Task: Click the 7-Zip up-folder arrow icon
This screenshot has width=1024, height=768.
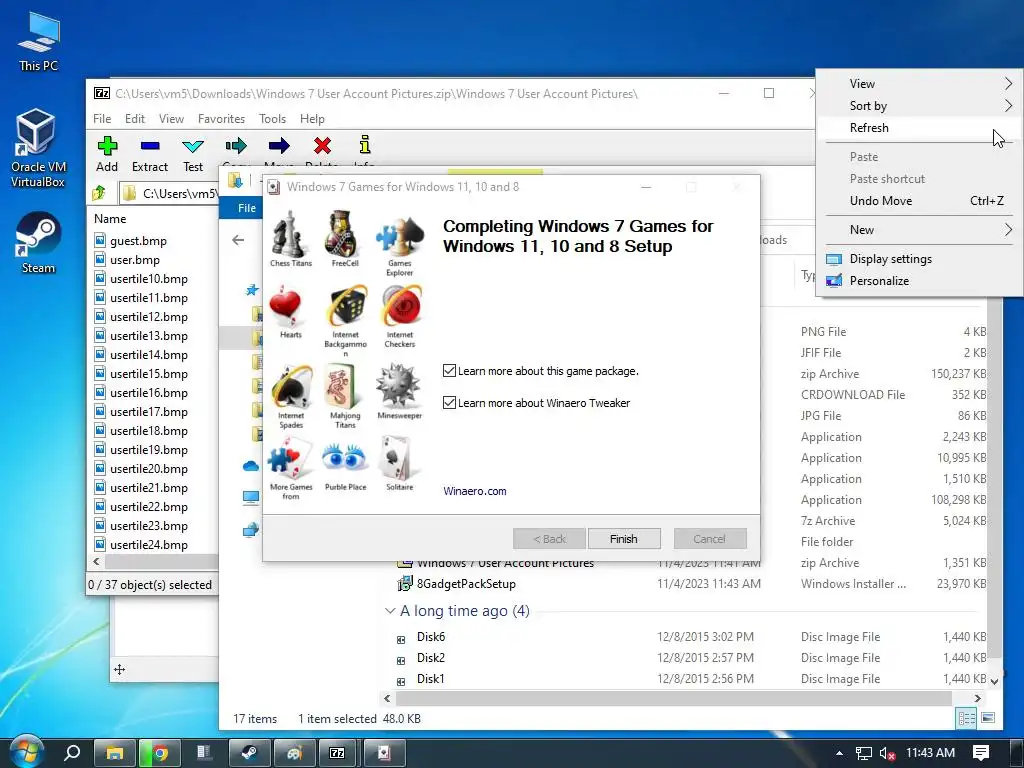Action: point(99,193)
